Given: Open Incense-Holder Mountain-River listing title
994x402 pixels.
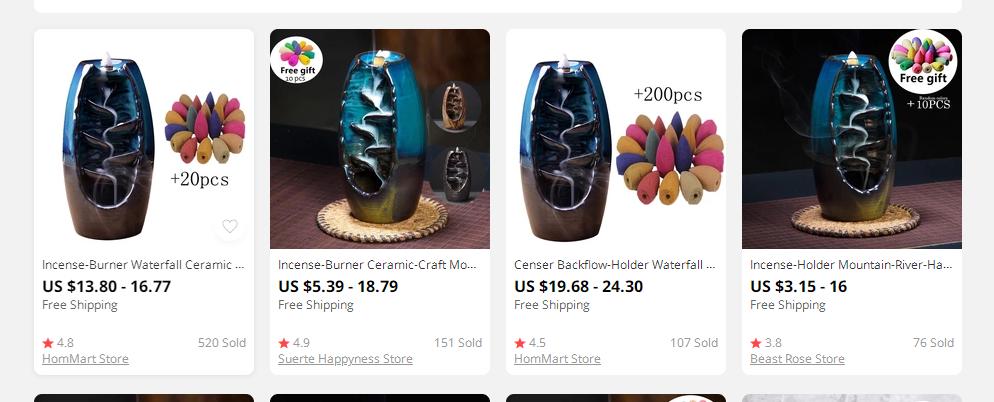Looking at the screenshot, I should 851,265.
